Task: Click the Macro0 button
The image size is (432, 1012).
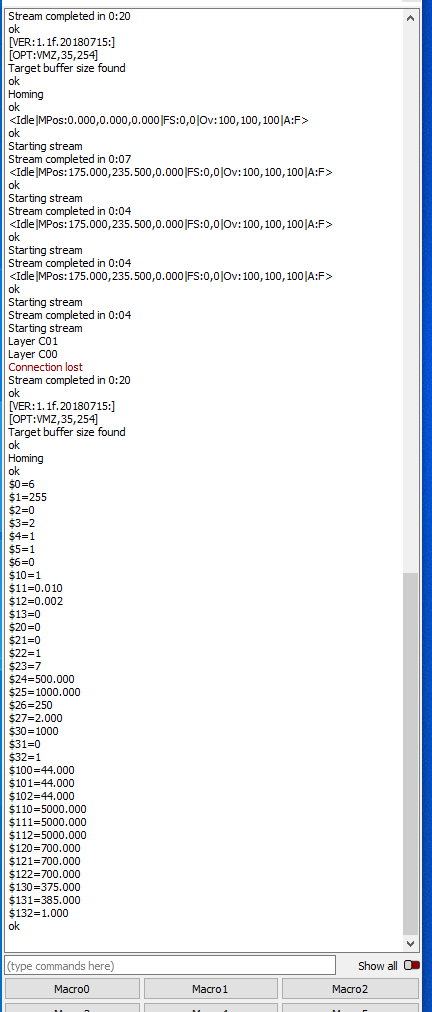Action: 72,988
